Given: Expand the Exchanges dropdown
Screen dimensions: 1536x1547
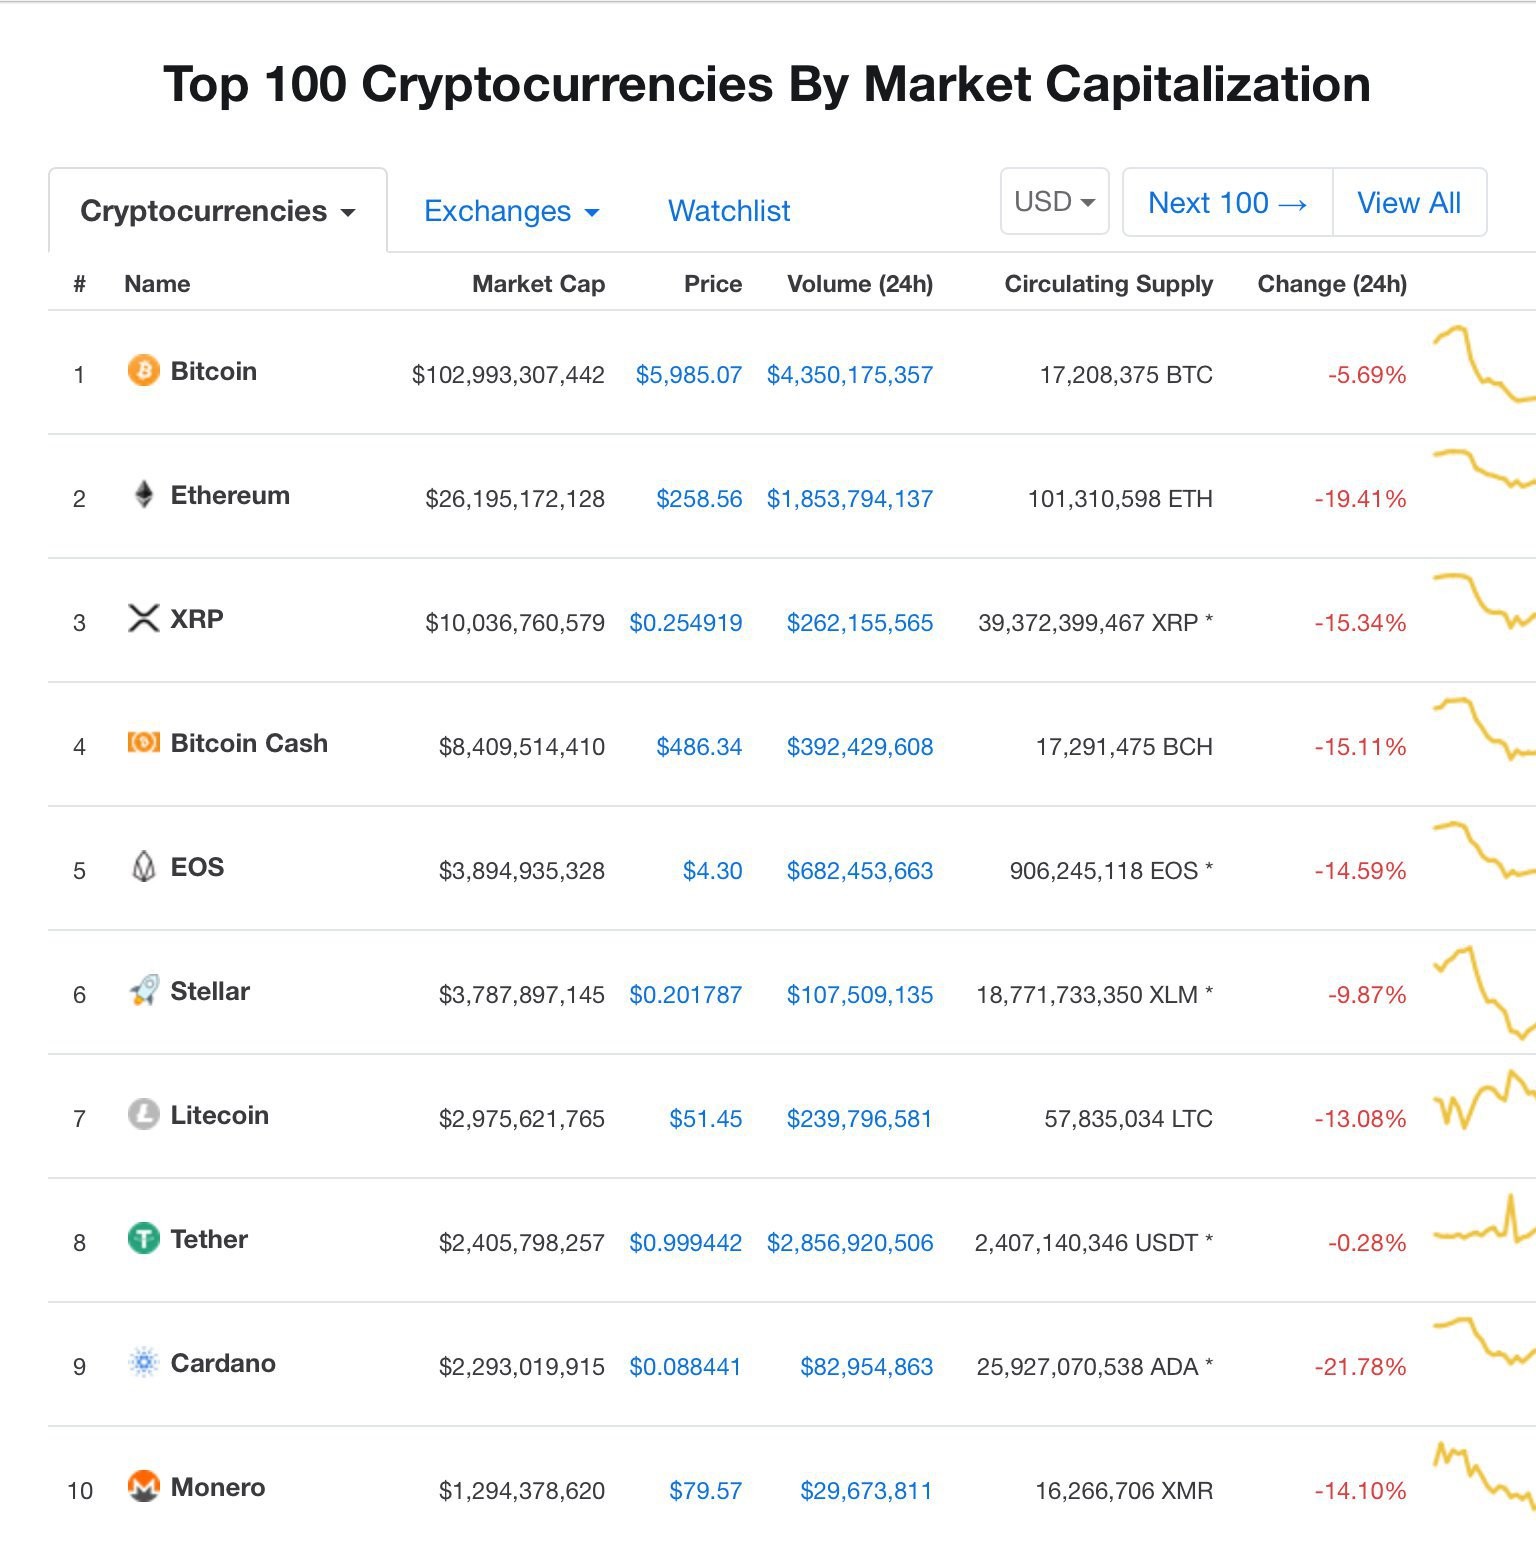Looking at the screenshot, I should click(x=511, y=211).
